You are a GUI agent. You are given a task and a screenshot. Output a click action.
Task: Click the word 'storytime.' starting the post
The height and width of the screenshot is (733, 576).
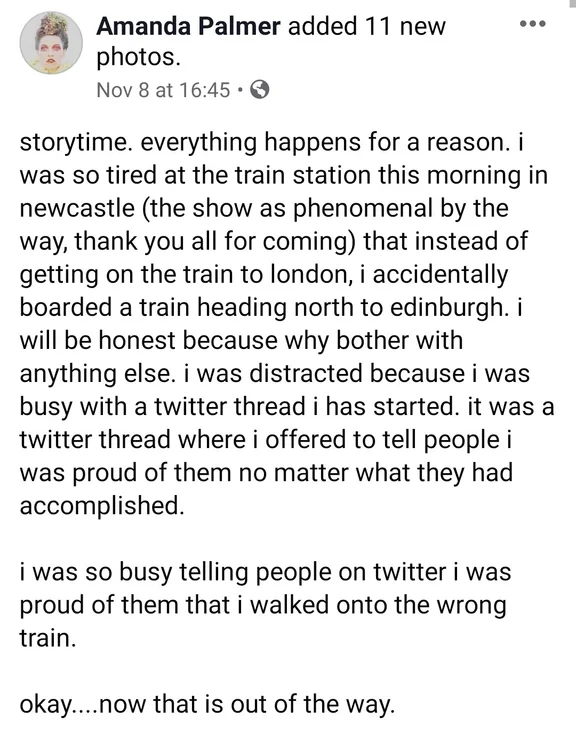[76, 143]
